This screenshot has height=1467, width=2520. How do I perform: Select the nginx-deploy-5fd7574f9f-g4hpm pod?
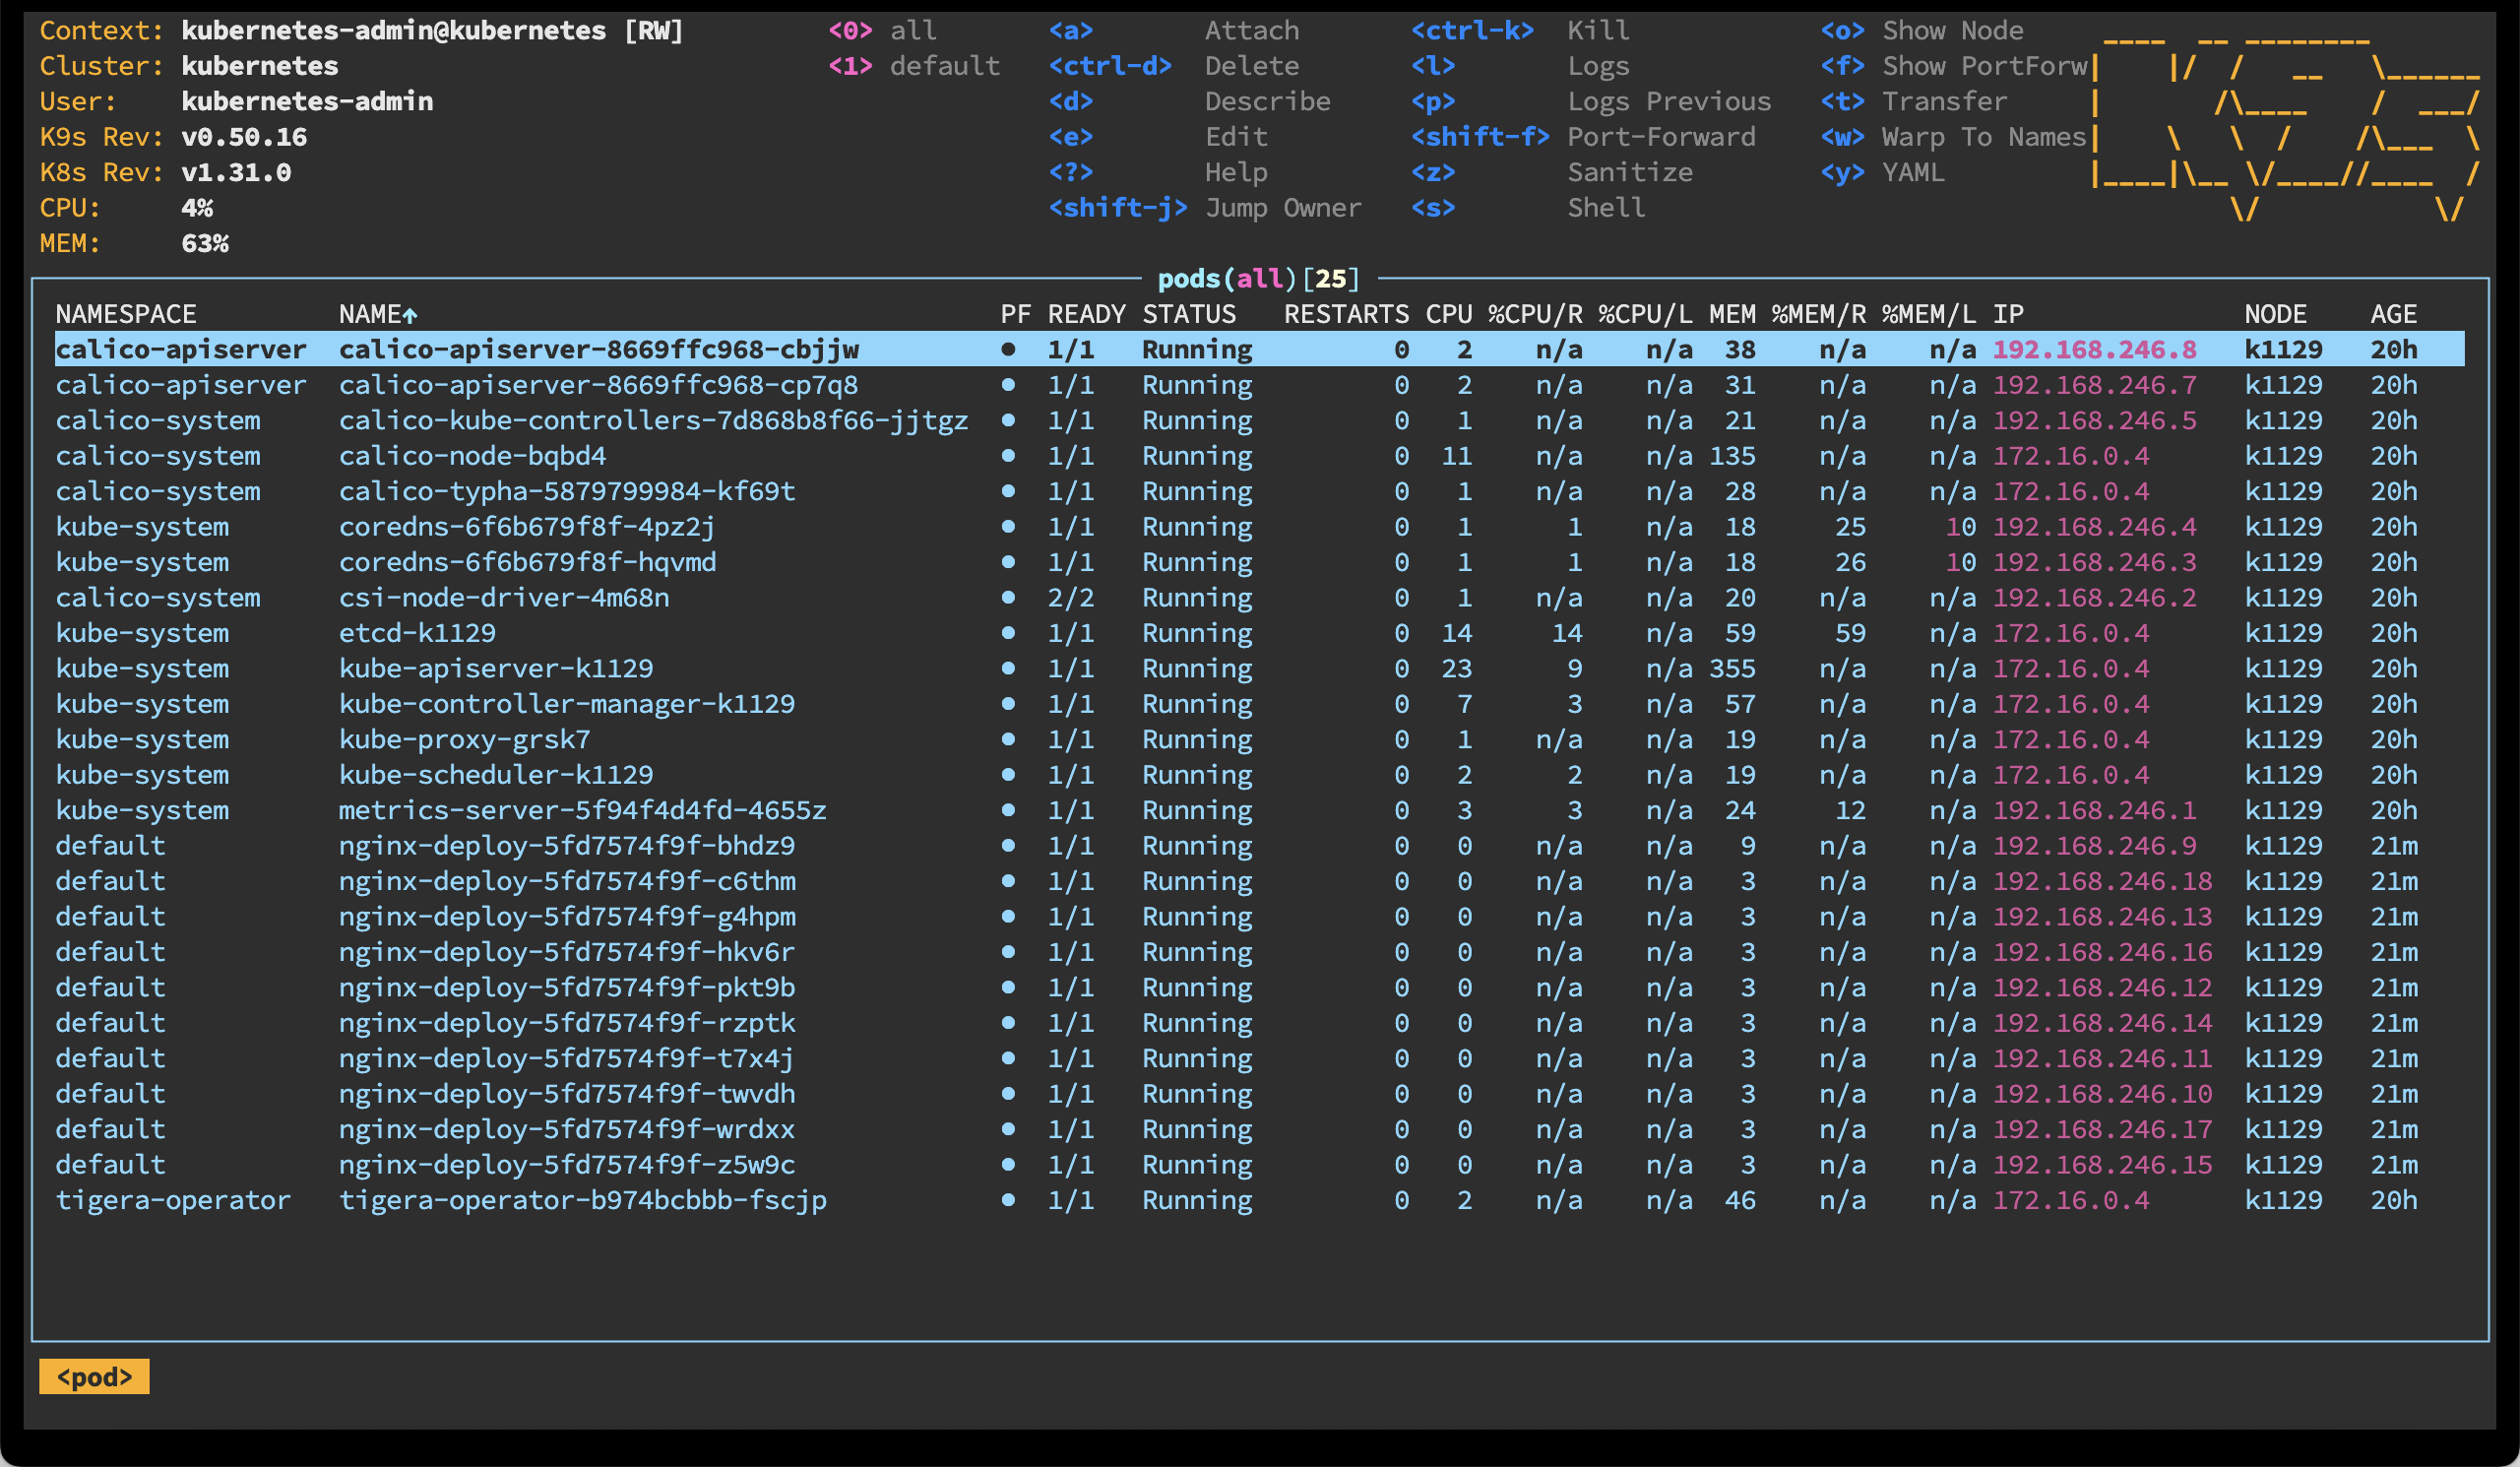567,917
